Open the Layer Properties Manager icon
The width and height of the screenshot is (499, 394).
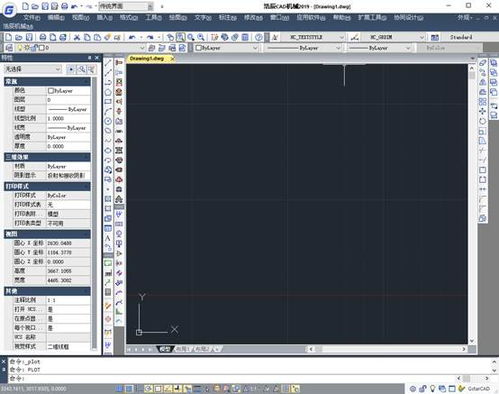click(x=9, y=48)
